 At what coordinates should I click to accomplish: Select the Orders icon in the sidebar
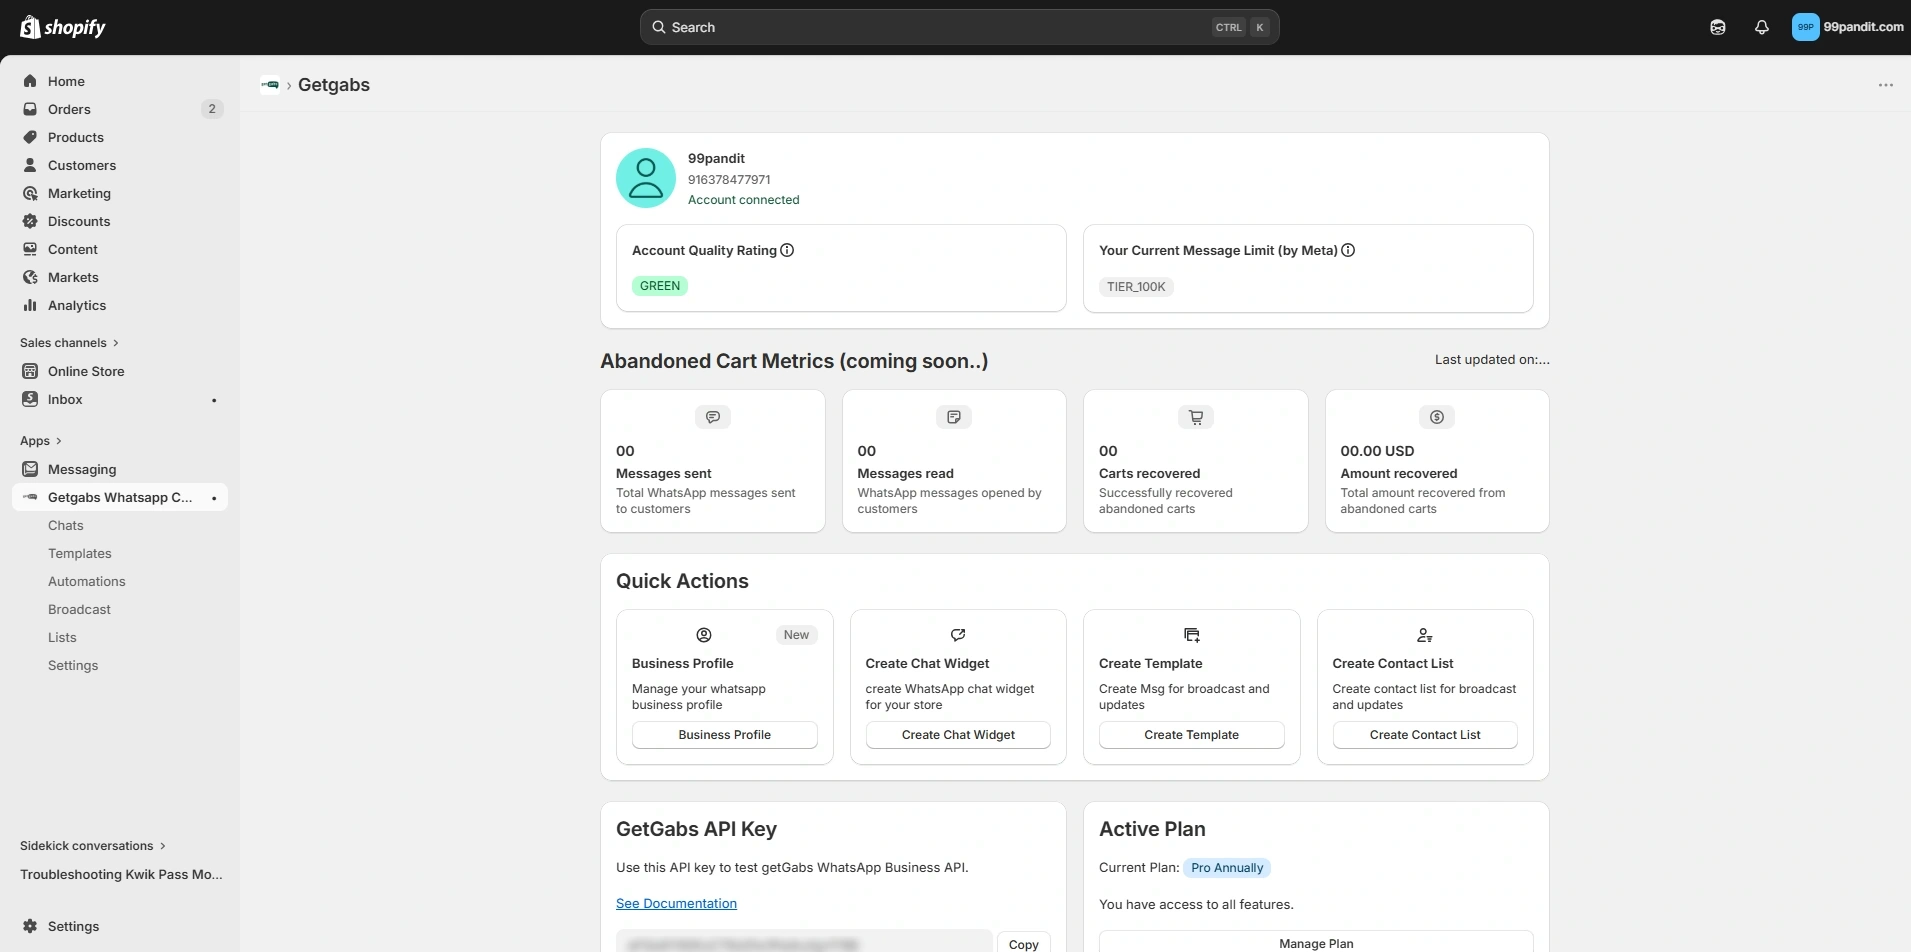(x=30, y=109)
